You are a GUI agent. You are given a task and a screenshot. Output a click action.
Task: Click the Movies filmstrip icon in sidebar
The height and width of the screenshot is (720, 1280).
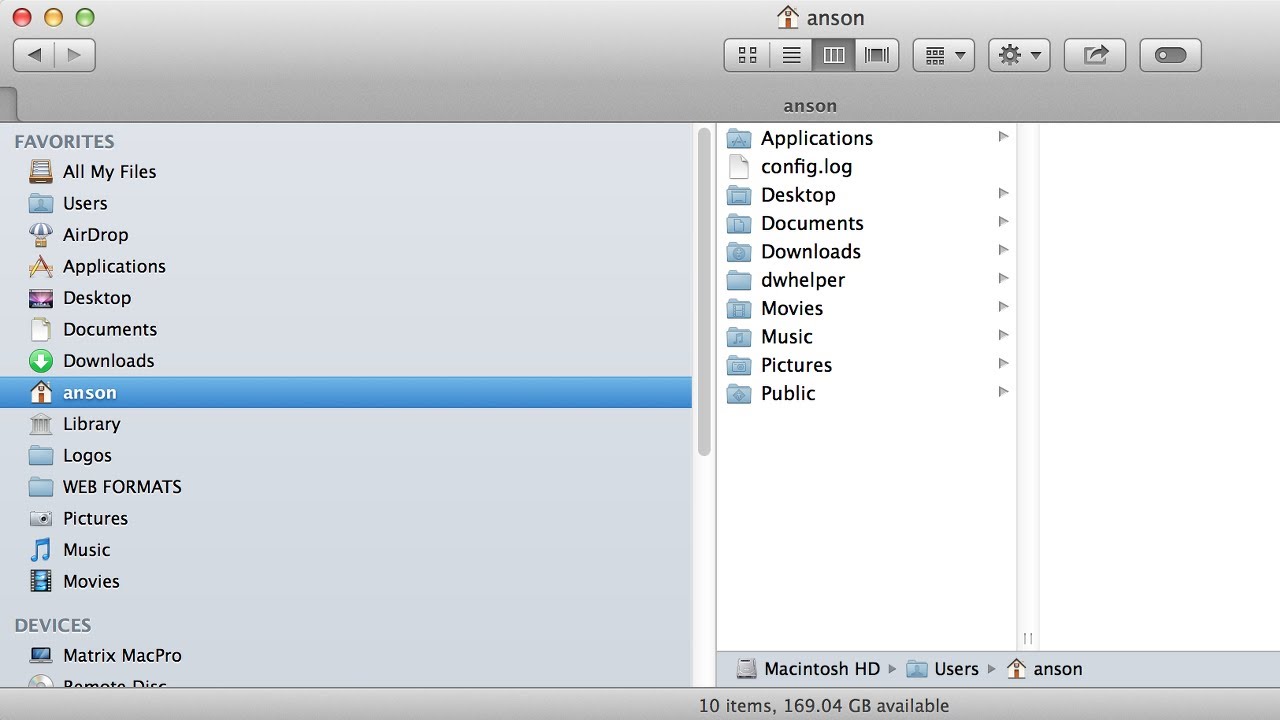coord(41,581)
